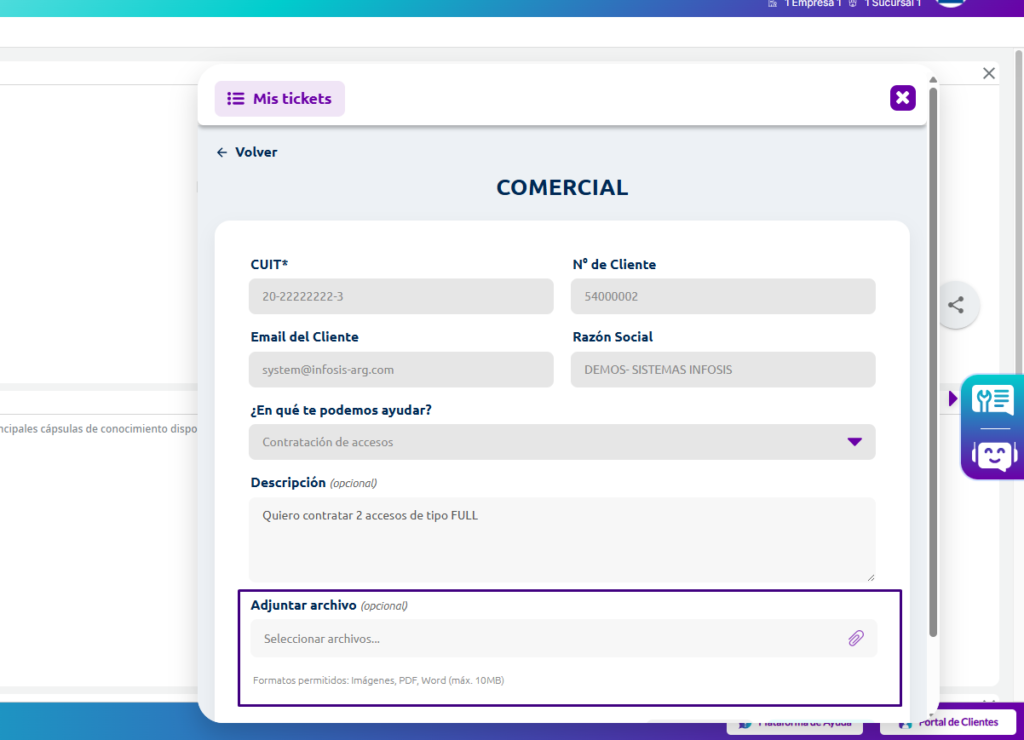The width and height of the screenshot is (1024, 740).
Task: Click the CUIT input field
Action: pos(401,297)
